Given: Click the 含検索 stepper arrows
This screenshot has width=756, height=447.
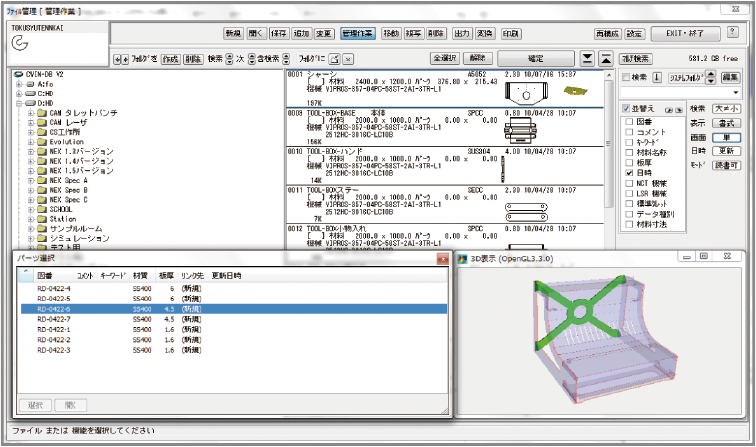Looking at the screenshot, I should pyautogui.click(x=286, y=59).
